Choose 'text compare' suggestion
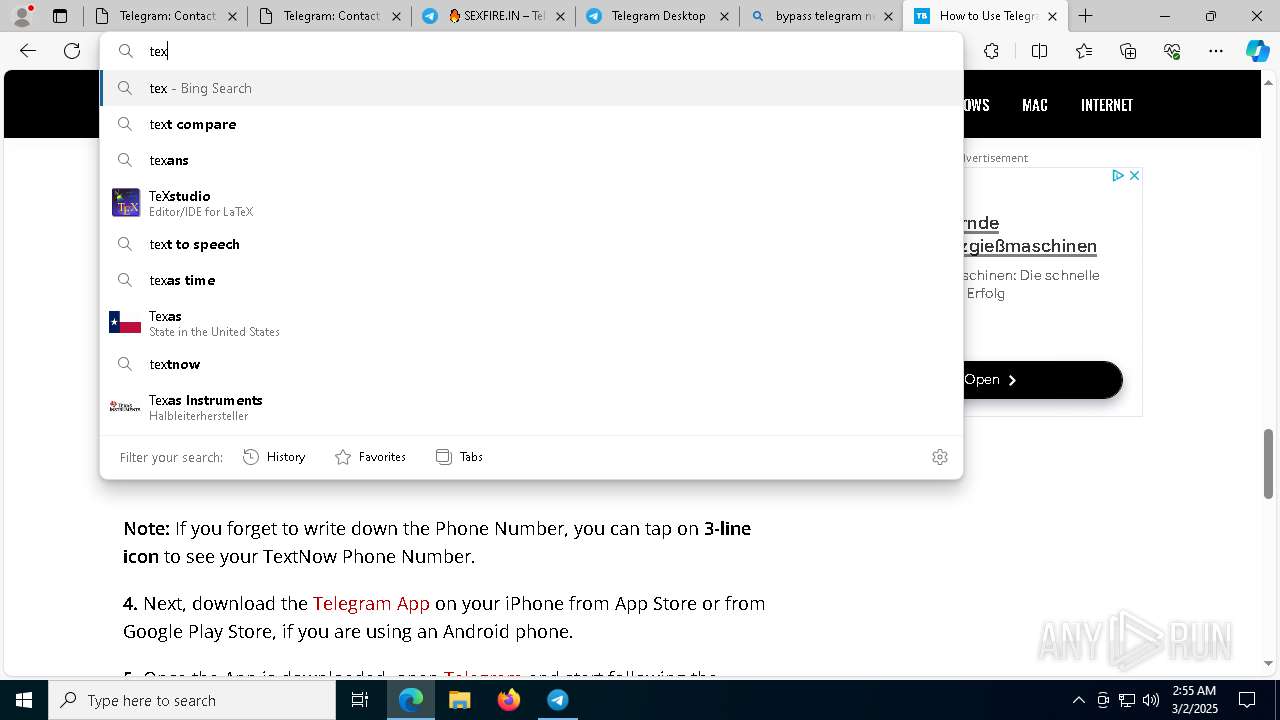This screenshot has height=720, width=1280. tap(531, 124)
